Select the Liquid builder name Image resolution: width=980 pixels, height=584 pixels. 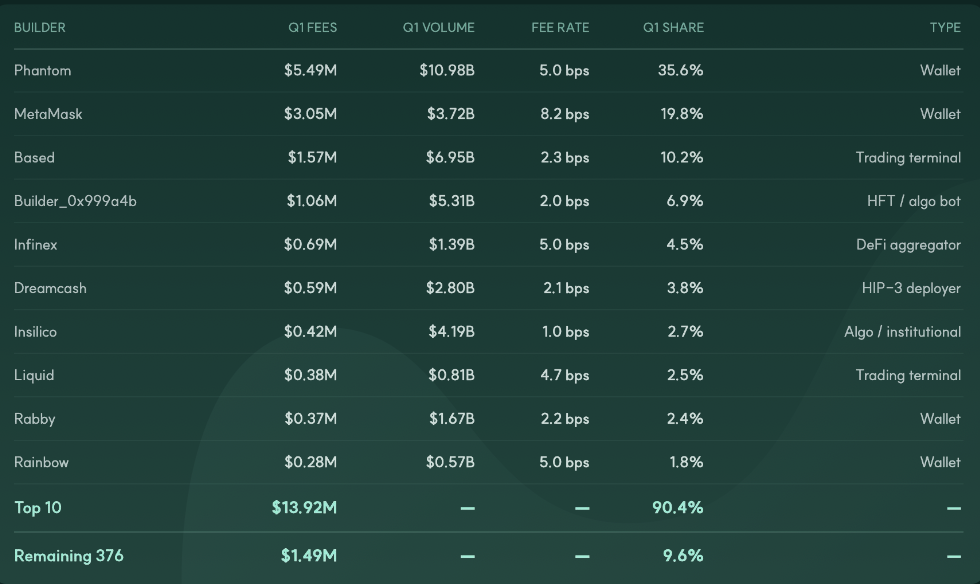pos(34,375)
